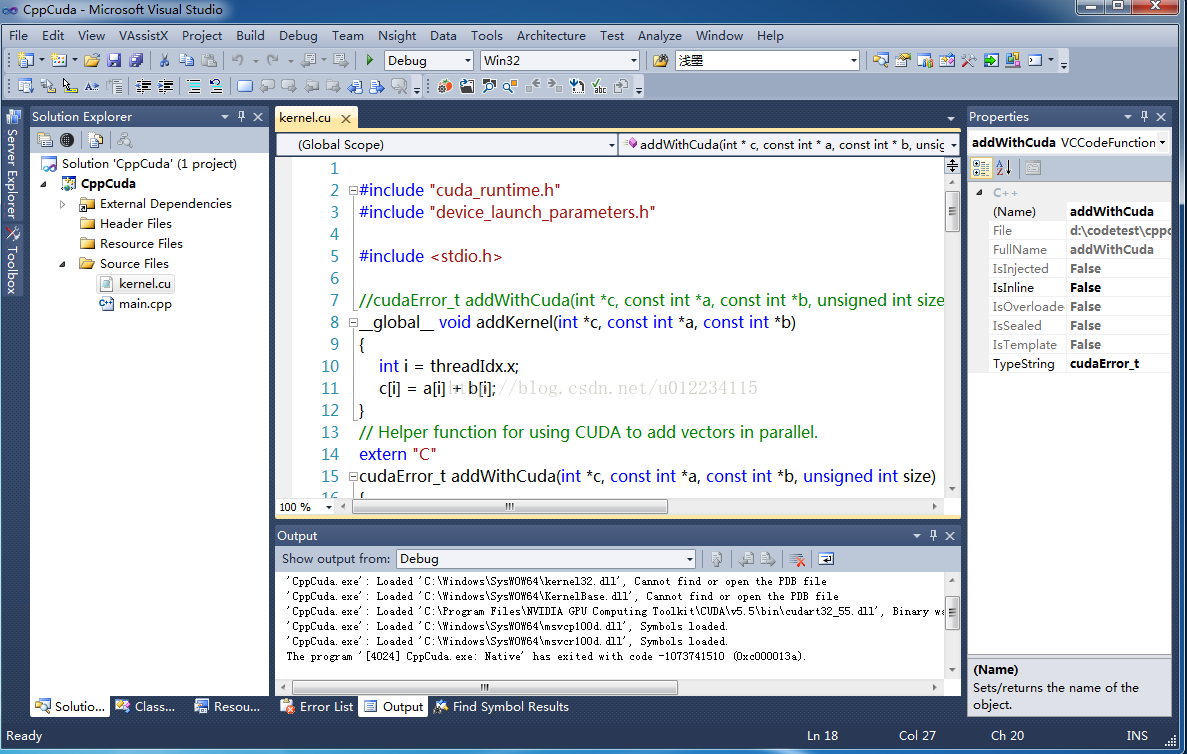The width and height of the screenshot is (1187, 754).
Task: Collapse the addKernel function code block
Action: 353,322
